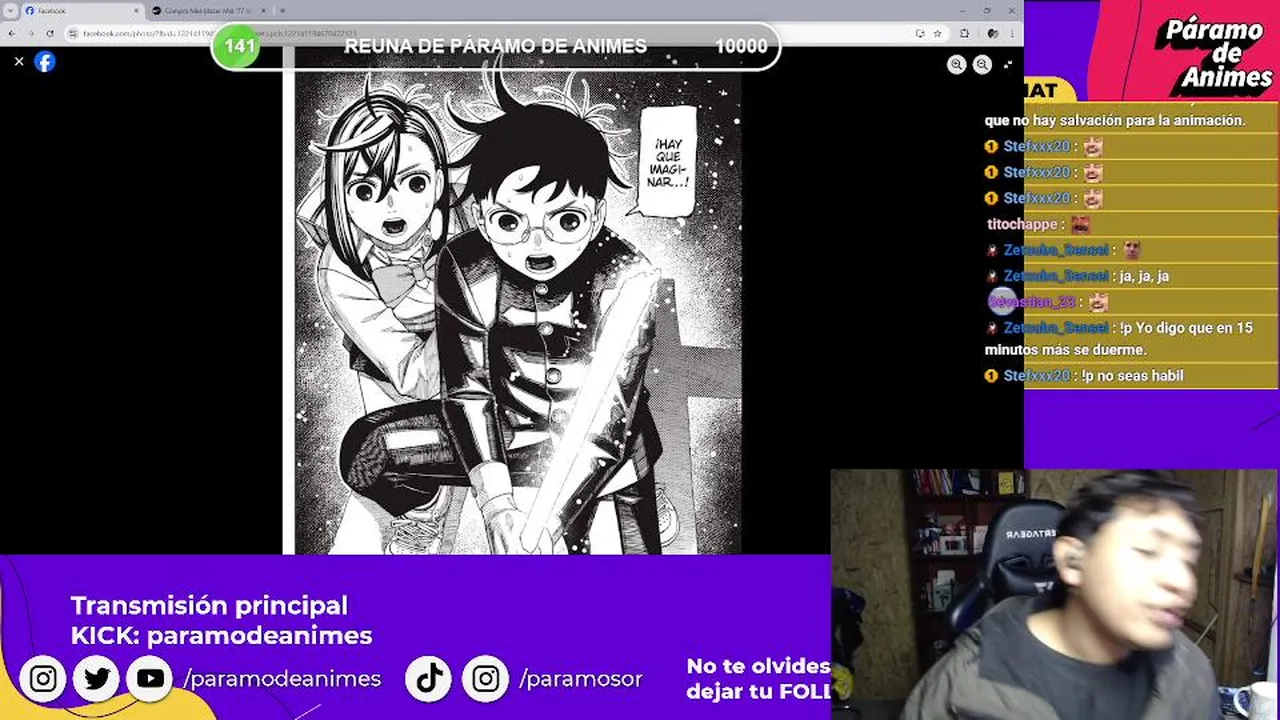Image resolution: width=1280 pixels, height=720 pixels.
Task: Open the Chrome three-dot menu
Action: coord(1012,33)
